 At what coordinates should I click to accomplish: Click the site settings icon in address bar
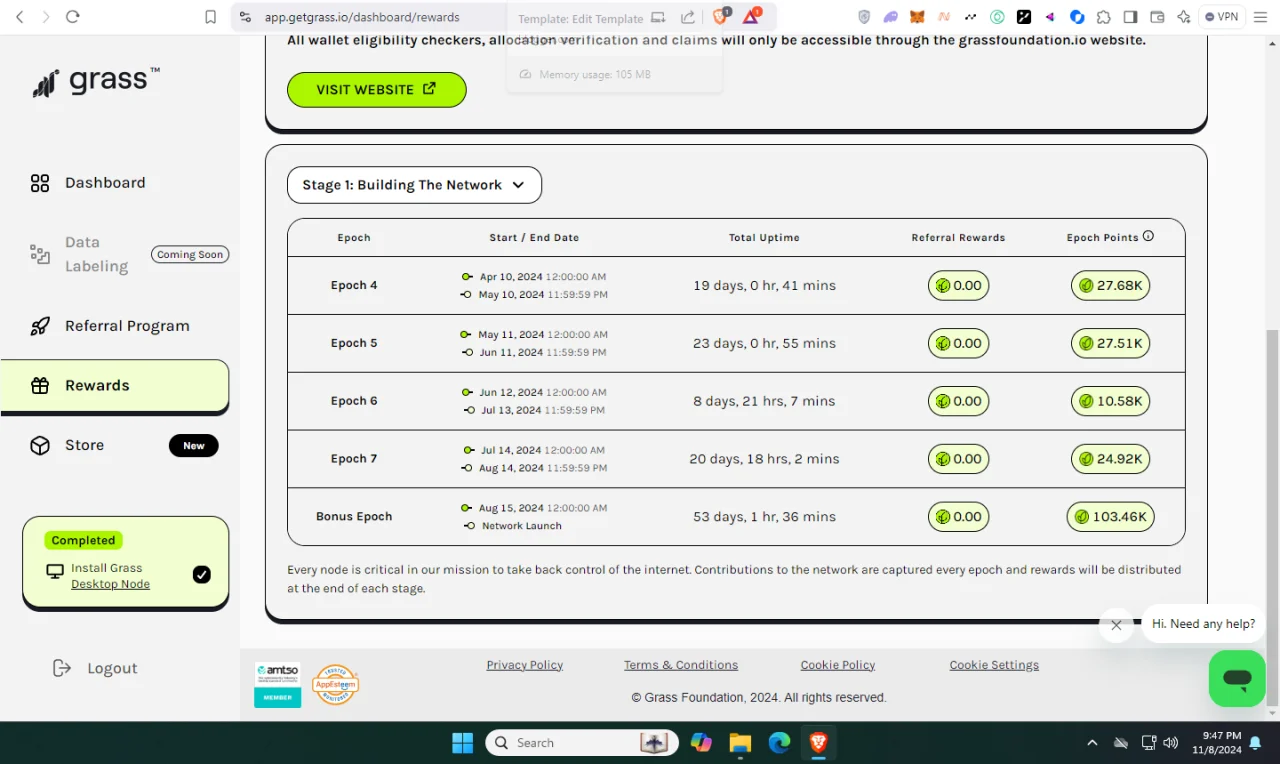click(x=246, y=17)
